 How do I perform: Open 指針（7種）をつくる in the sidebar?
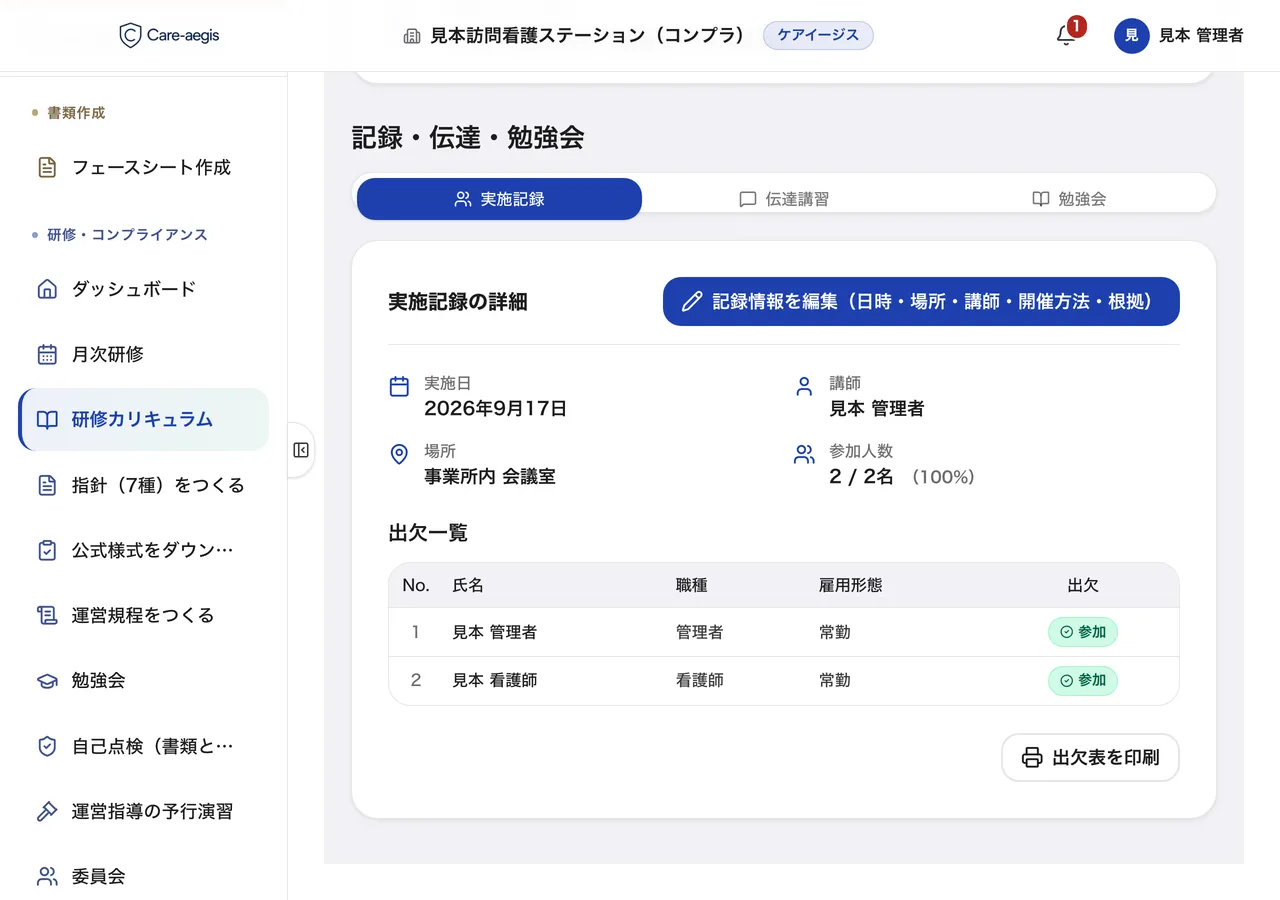pyautogui.click(x=143, y=485)
